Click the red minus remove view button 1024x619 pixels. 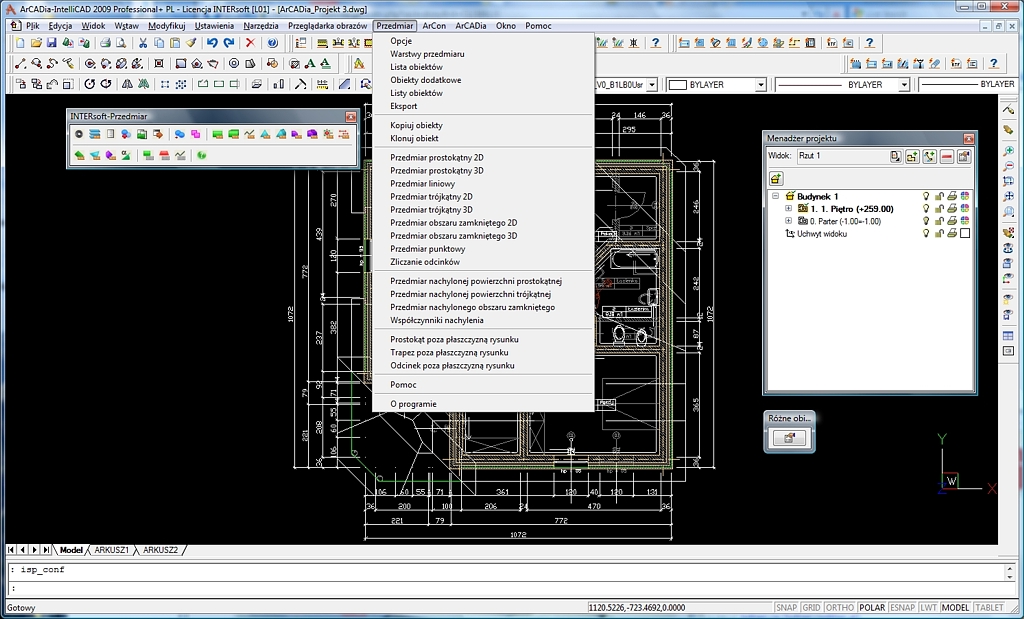pyautogui.click(x=946, y=157)
